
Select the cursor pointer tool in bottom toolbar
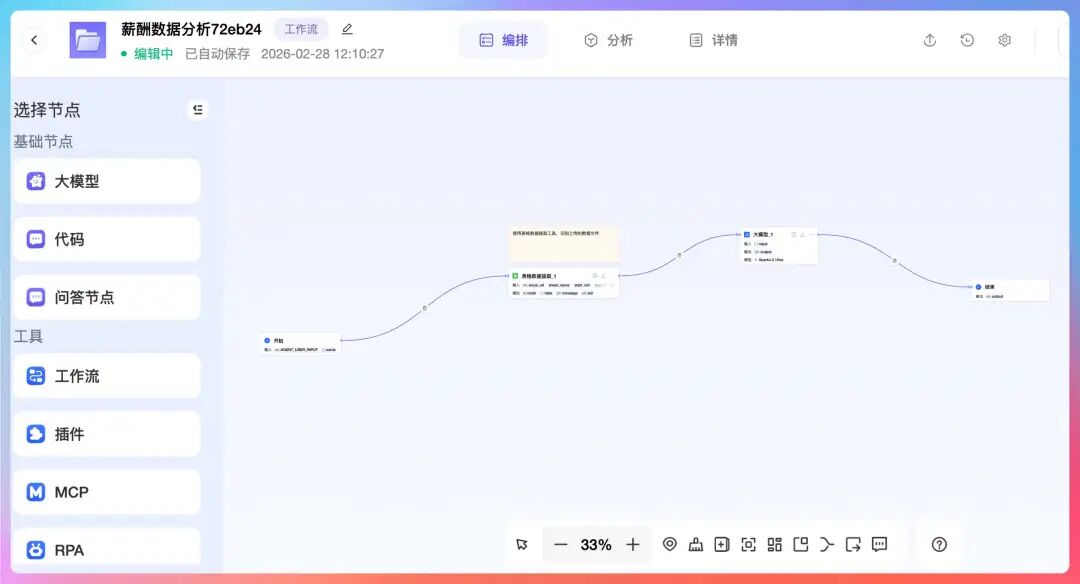tap(521, 544)
